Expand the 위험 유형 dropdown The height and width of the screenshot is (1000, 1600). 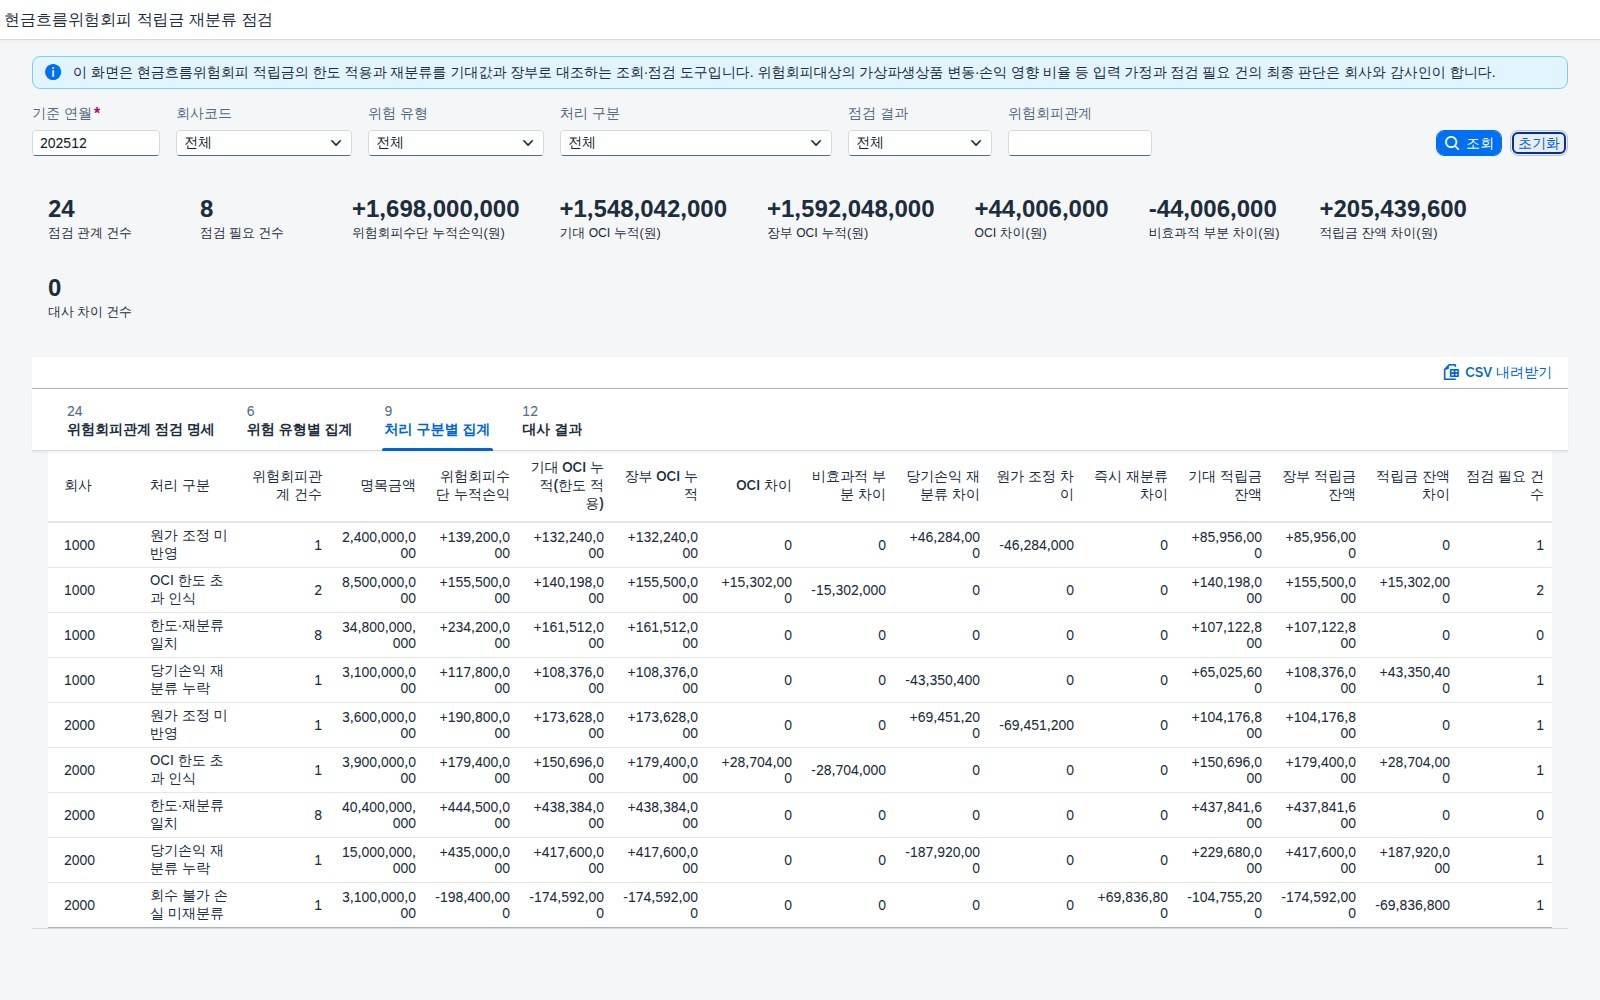click(456, 143)
